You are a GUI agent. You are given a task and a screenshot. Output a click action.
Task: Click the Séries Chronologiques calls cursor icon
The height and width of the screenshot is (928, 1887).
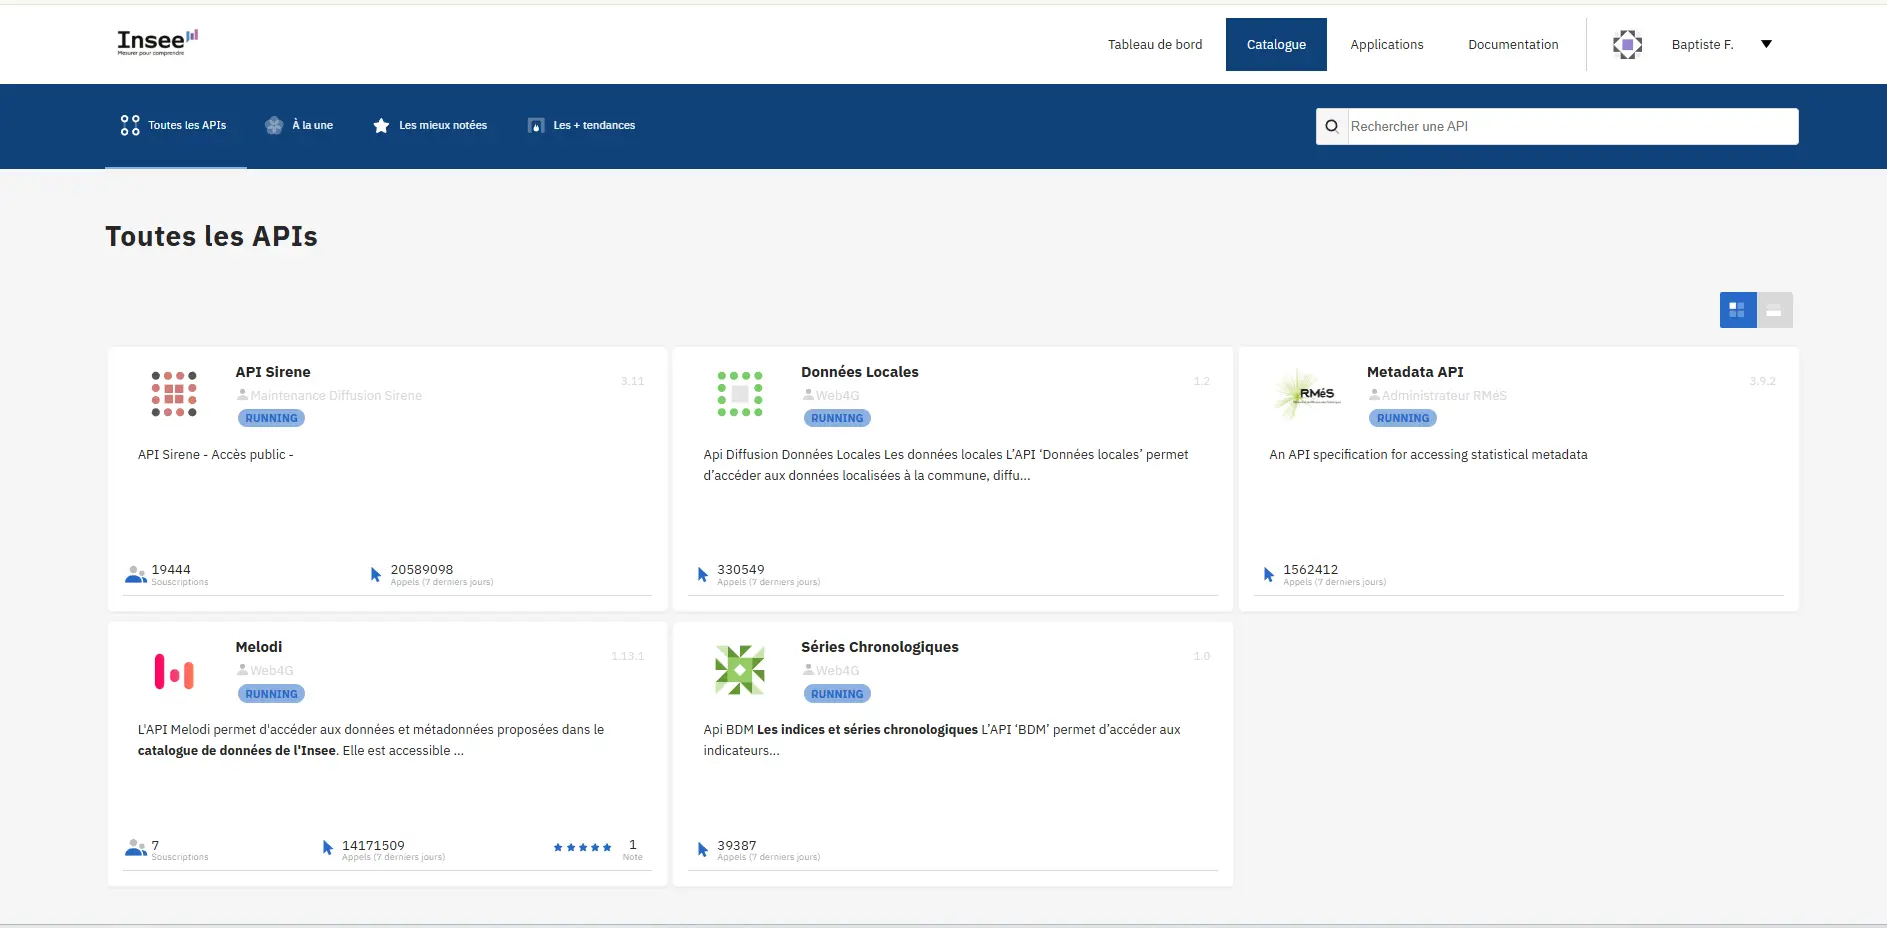[x=703, y=849]
